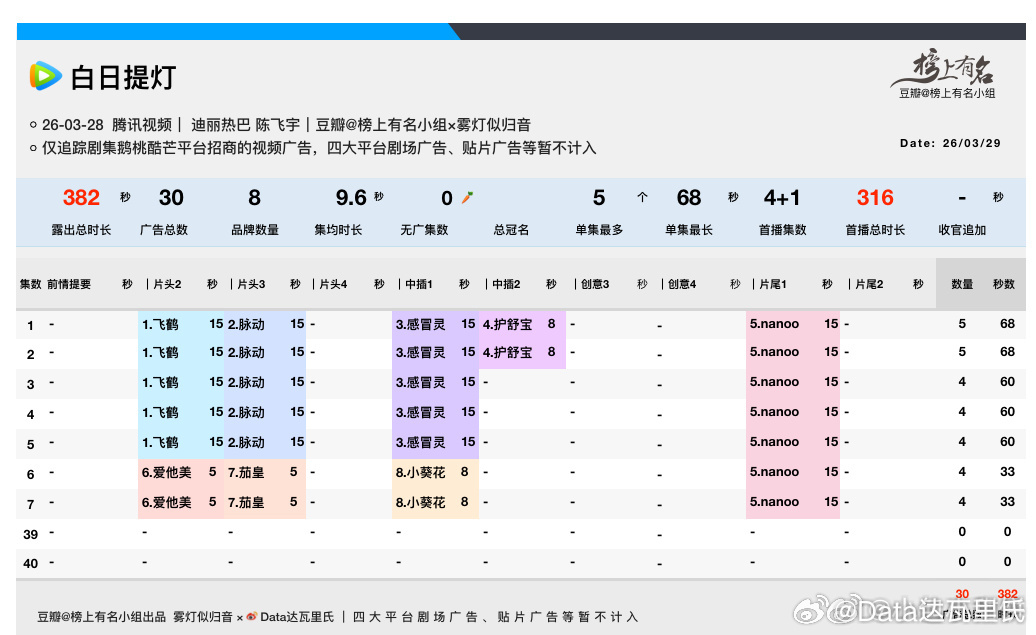Click 7.茄皇 in episode 6 row
The image size is (1036, 635).
pyautogui.click(x=246, y=472)
